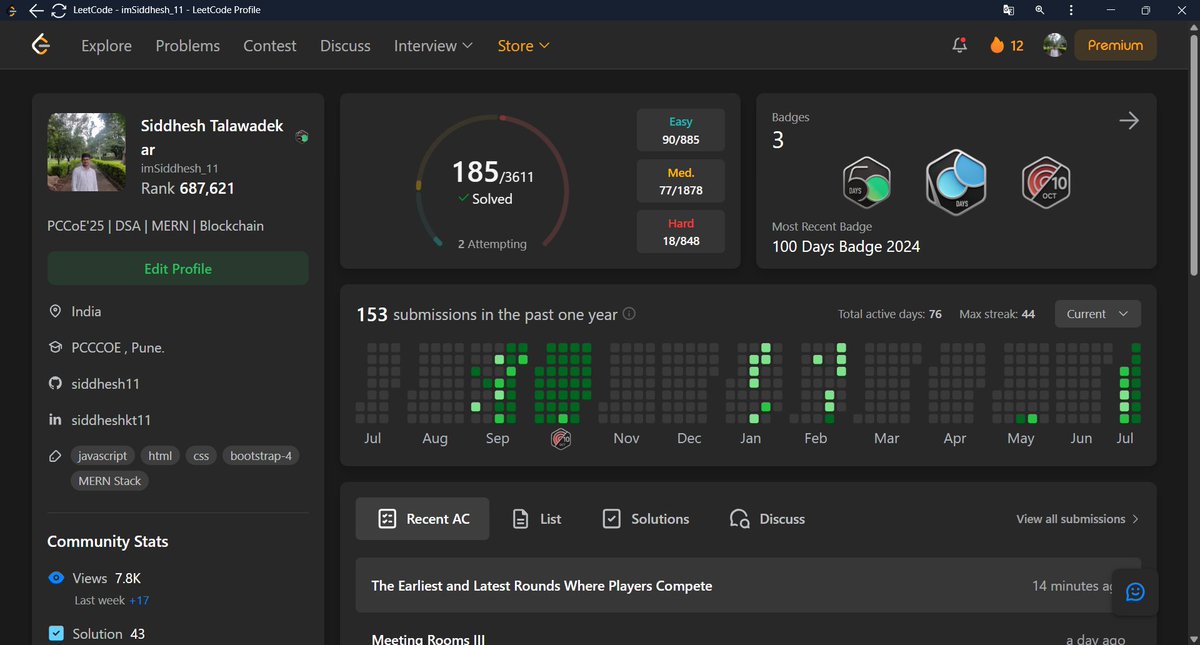Go to the Contest page

point(270,46)
